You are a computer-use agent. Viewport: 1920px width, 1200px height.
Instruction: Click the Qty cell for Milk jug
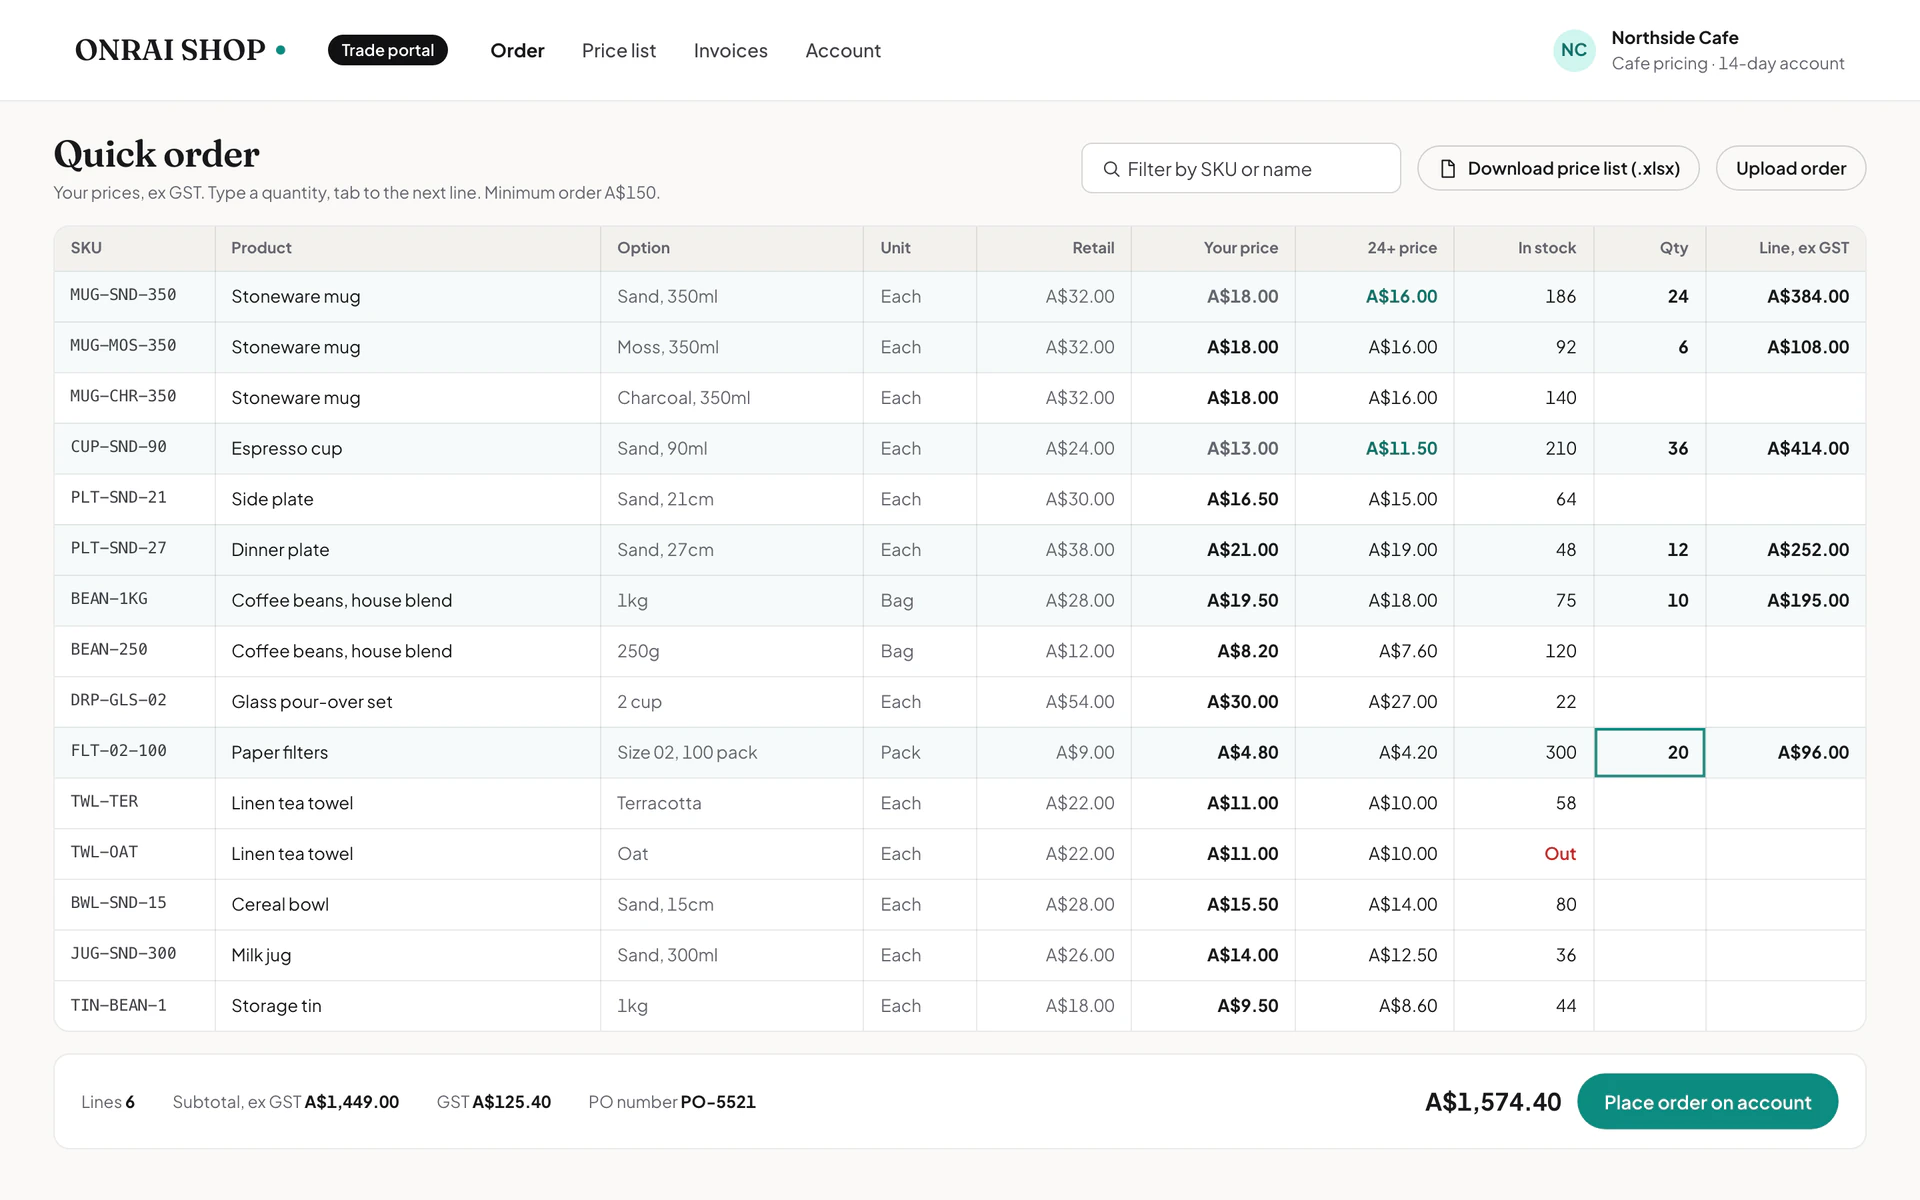point(1650,955)
